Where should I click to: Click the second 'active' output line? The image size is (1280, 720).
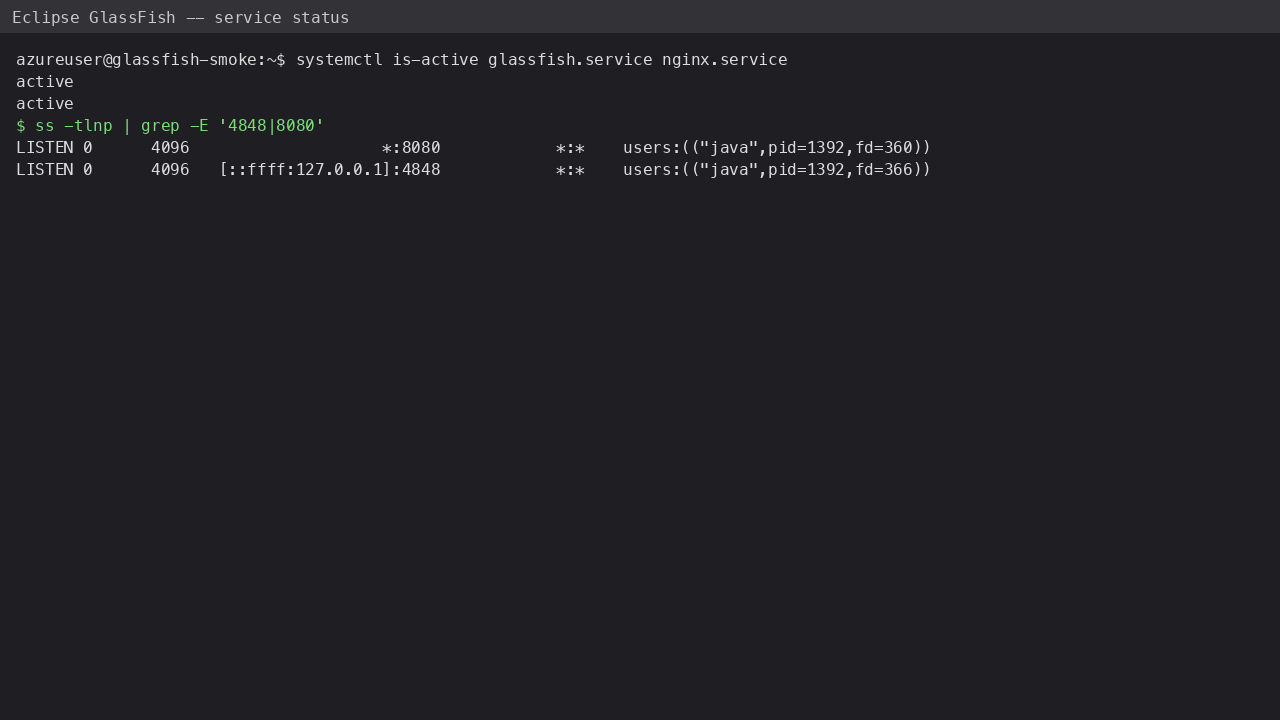pyautogui.click(x=45, y=104)
